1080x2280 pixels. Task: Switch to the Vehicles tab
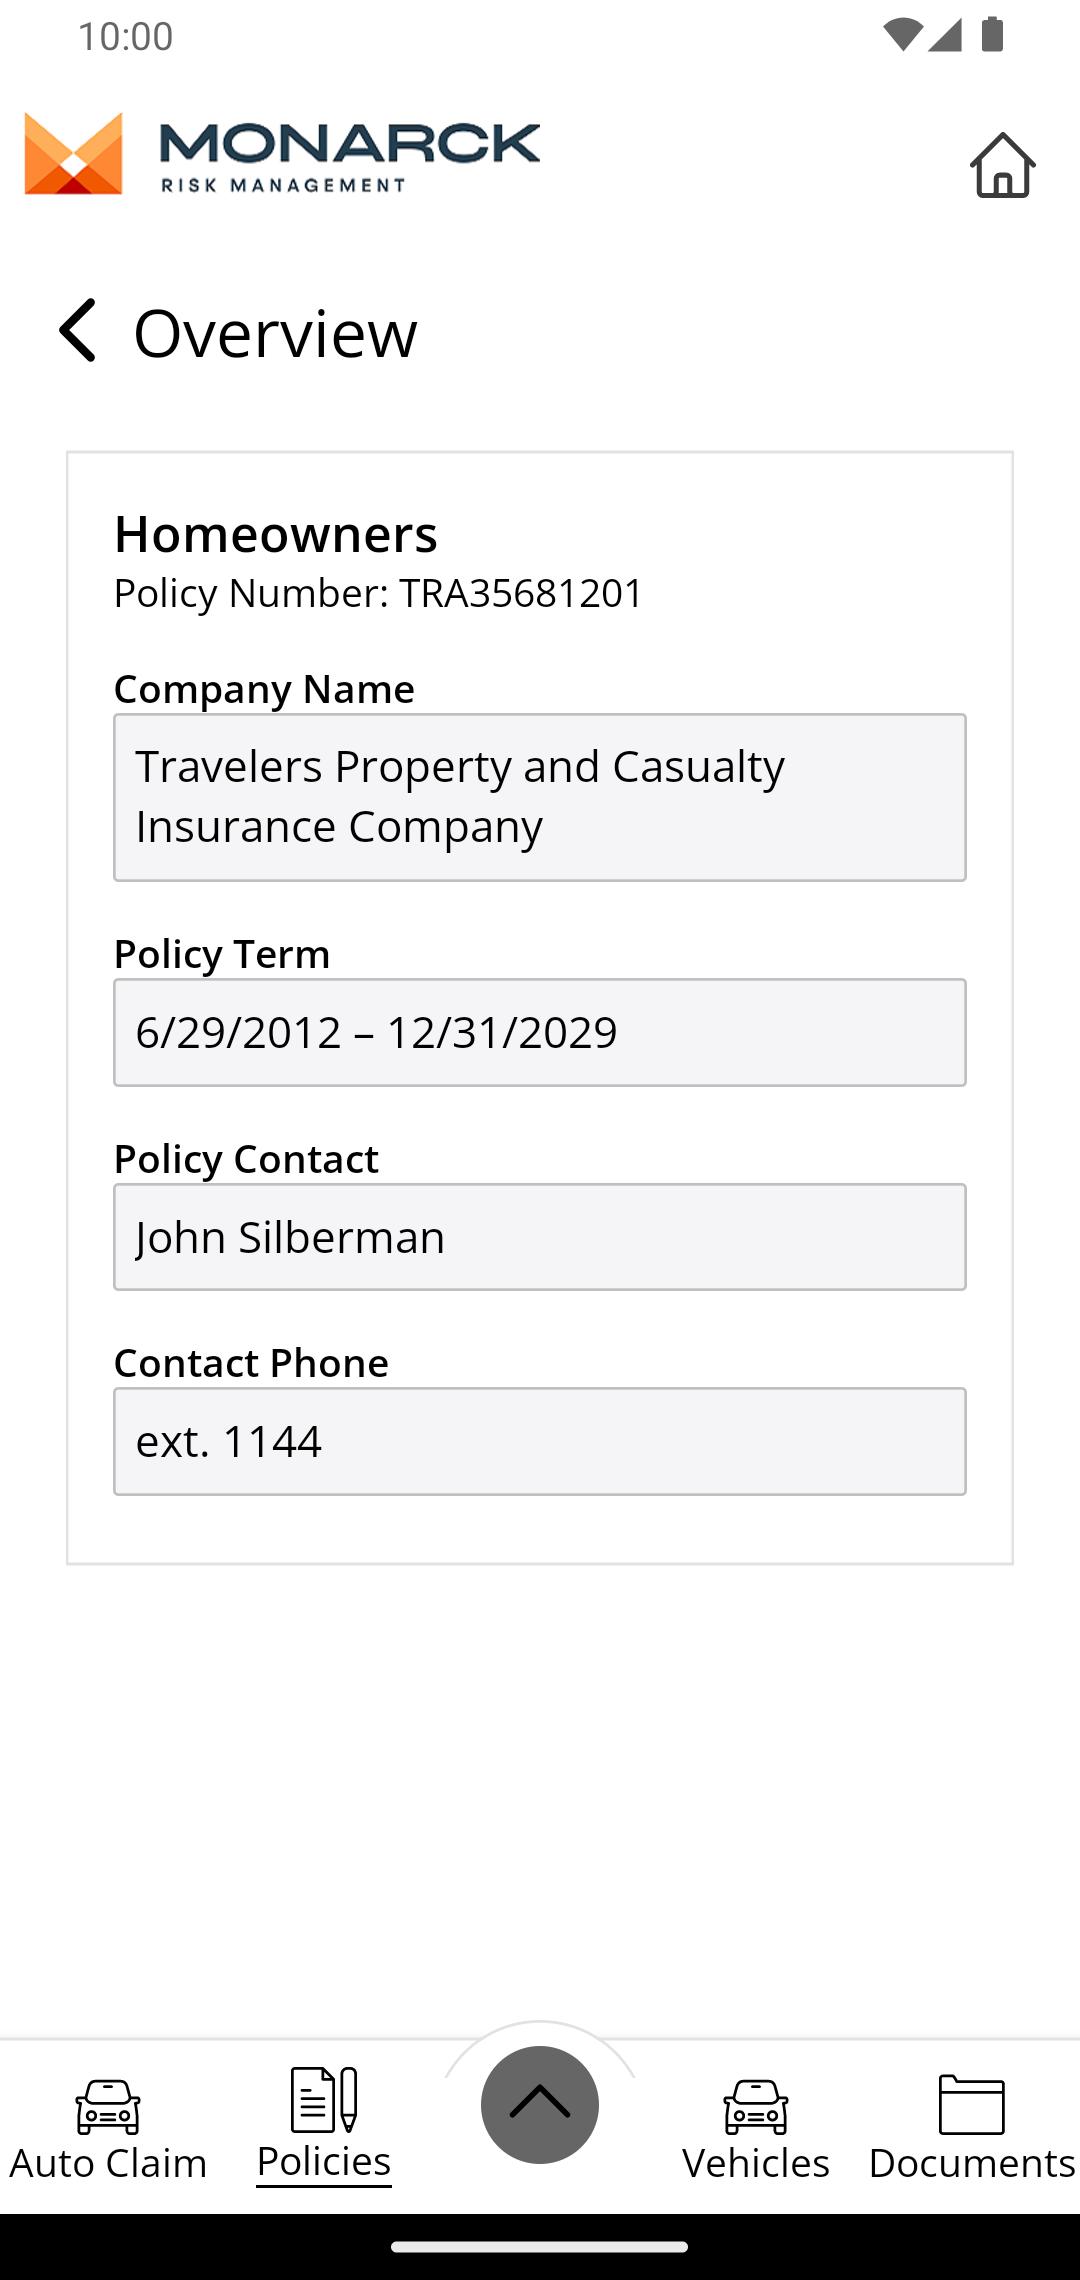coord(756,2162)
